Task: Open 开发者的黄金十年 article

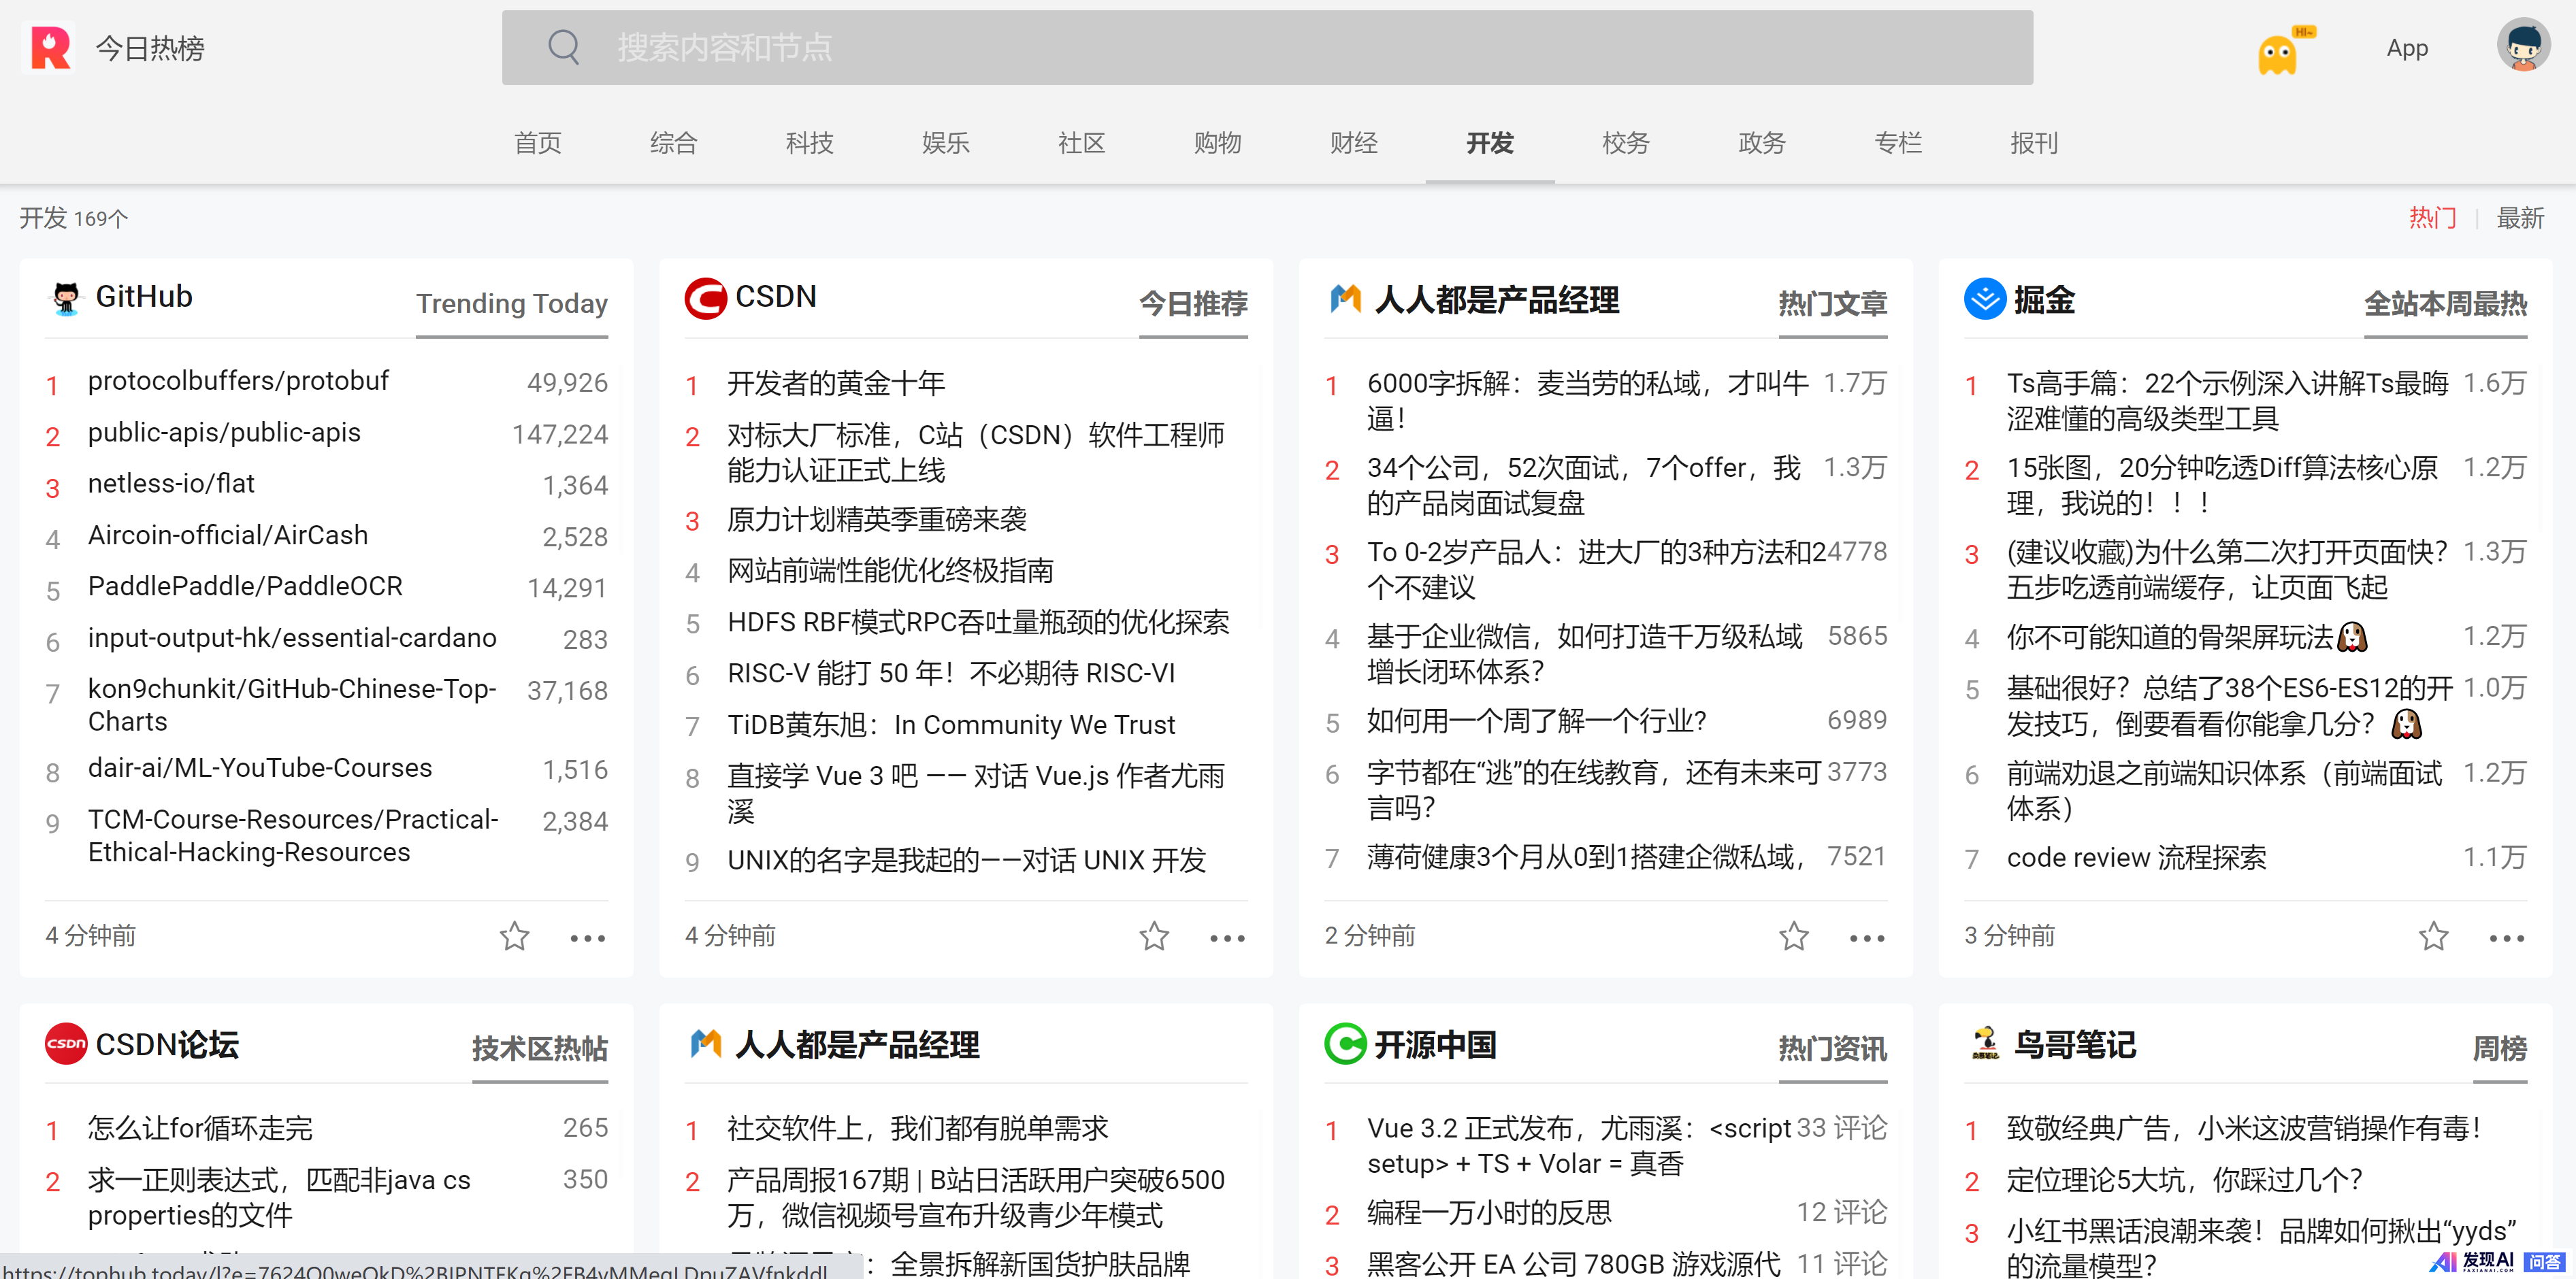Action: [x=836, y=383]
